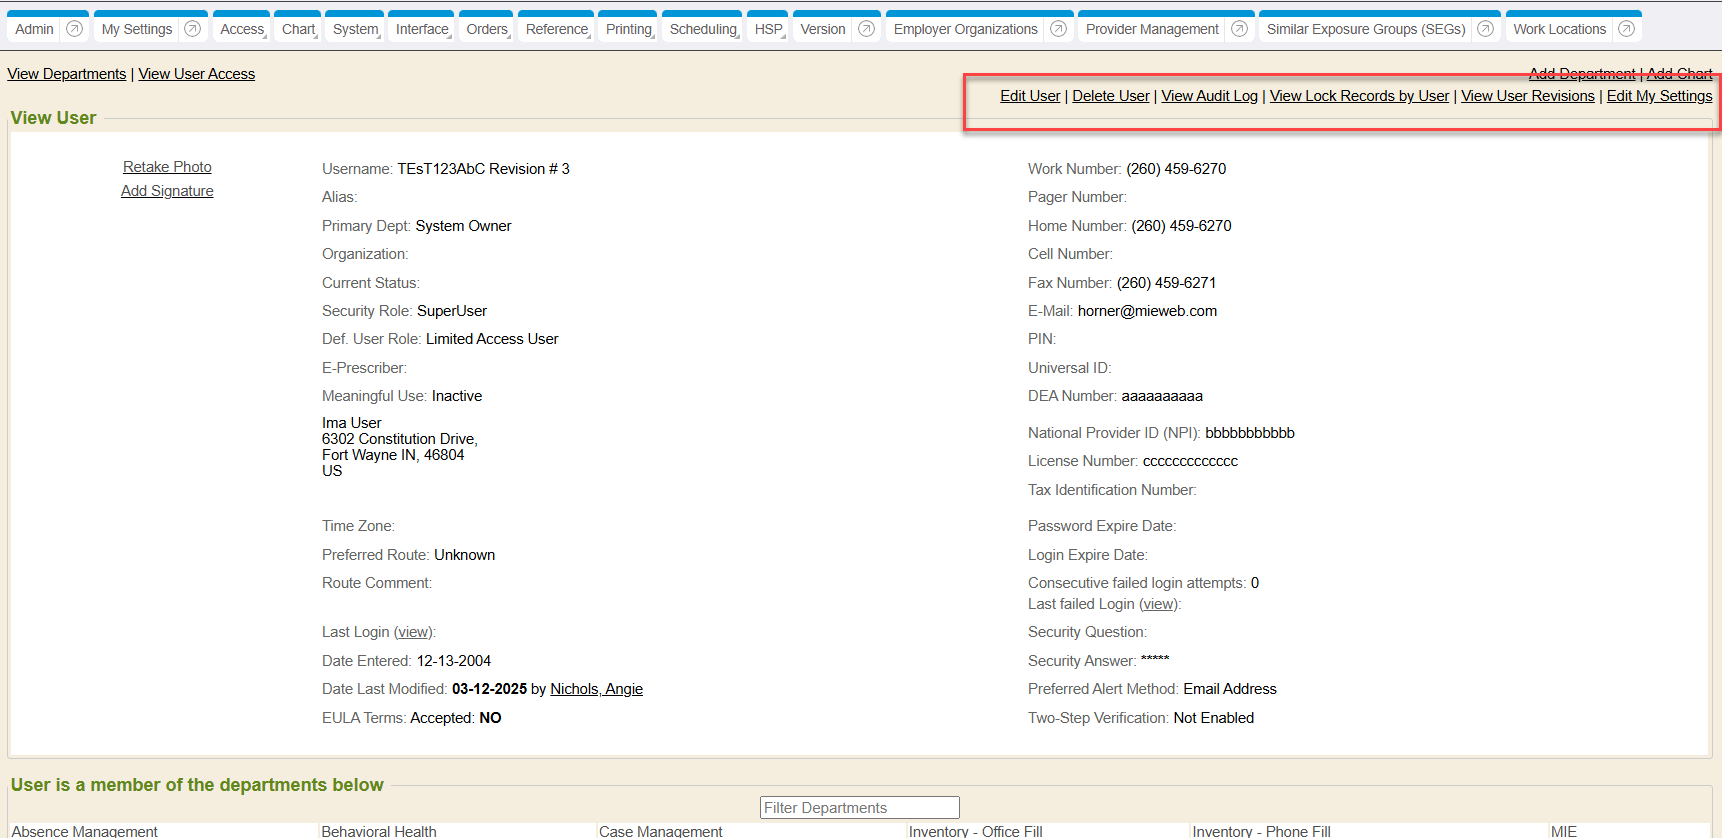Switch to the Admin tab
The image size is (1722, 838).
(x=35, y=29)
